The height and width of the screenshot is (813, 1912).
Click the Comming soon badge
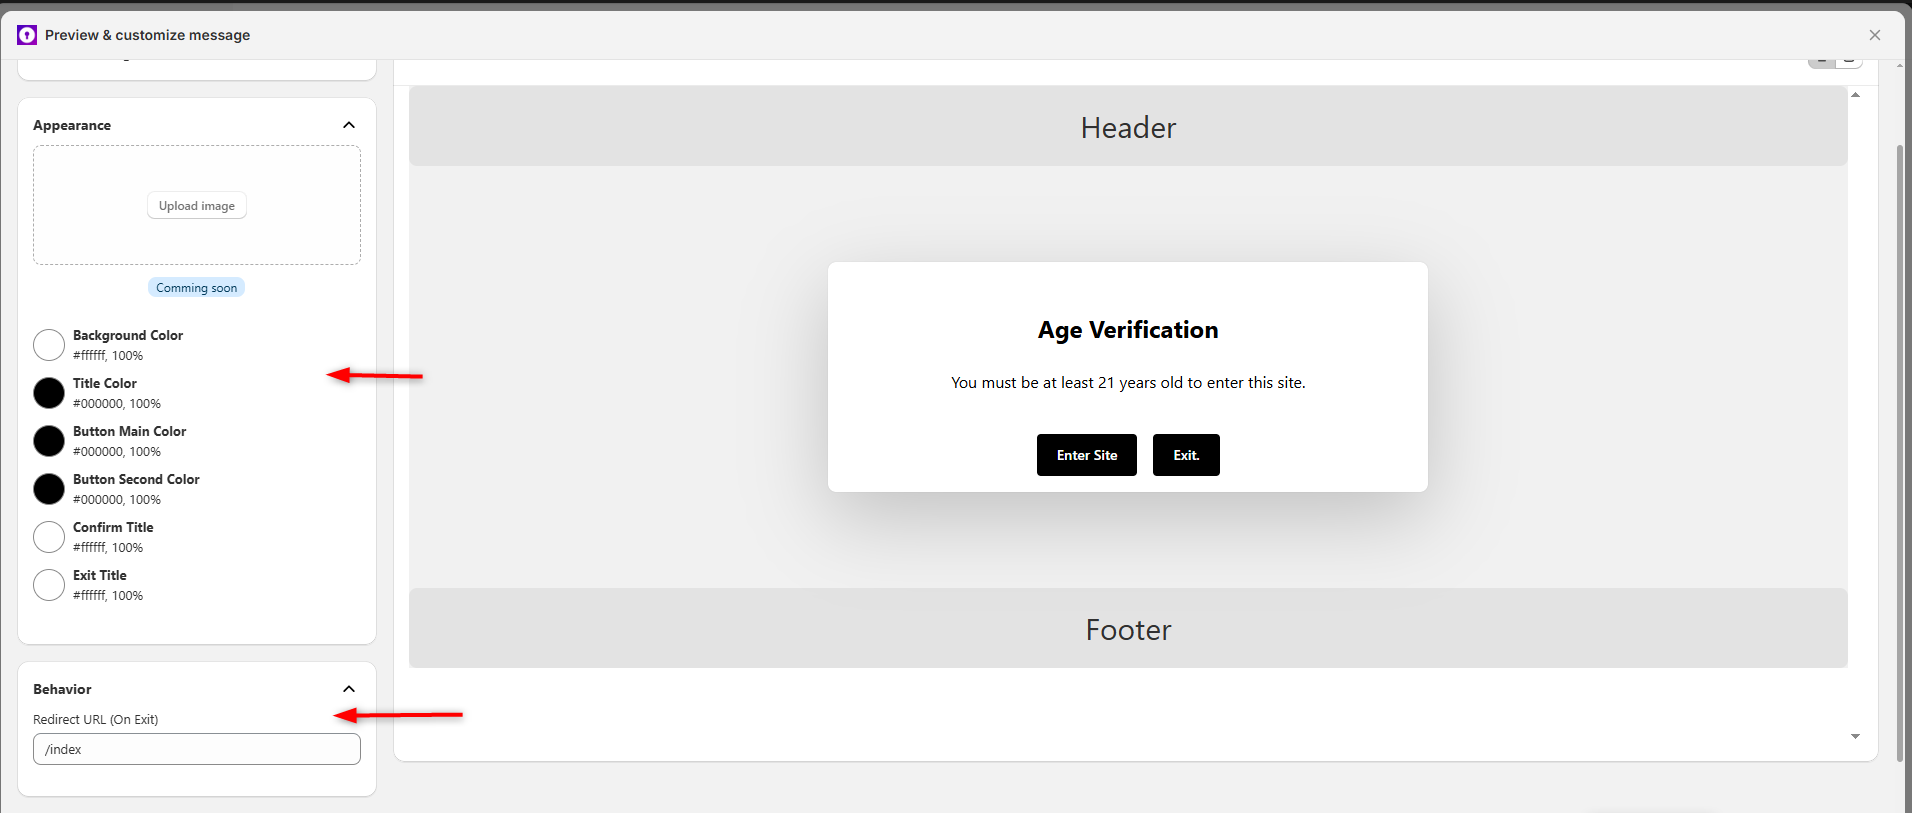pyautogui.click(x=196, y=288)
